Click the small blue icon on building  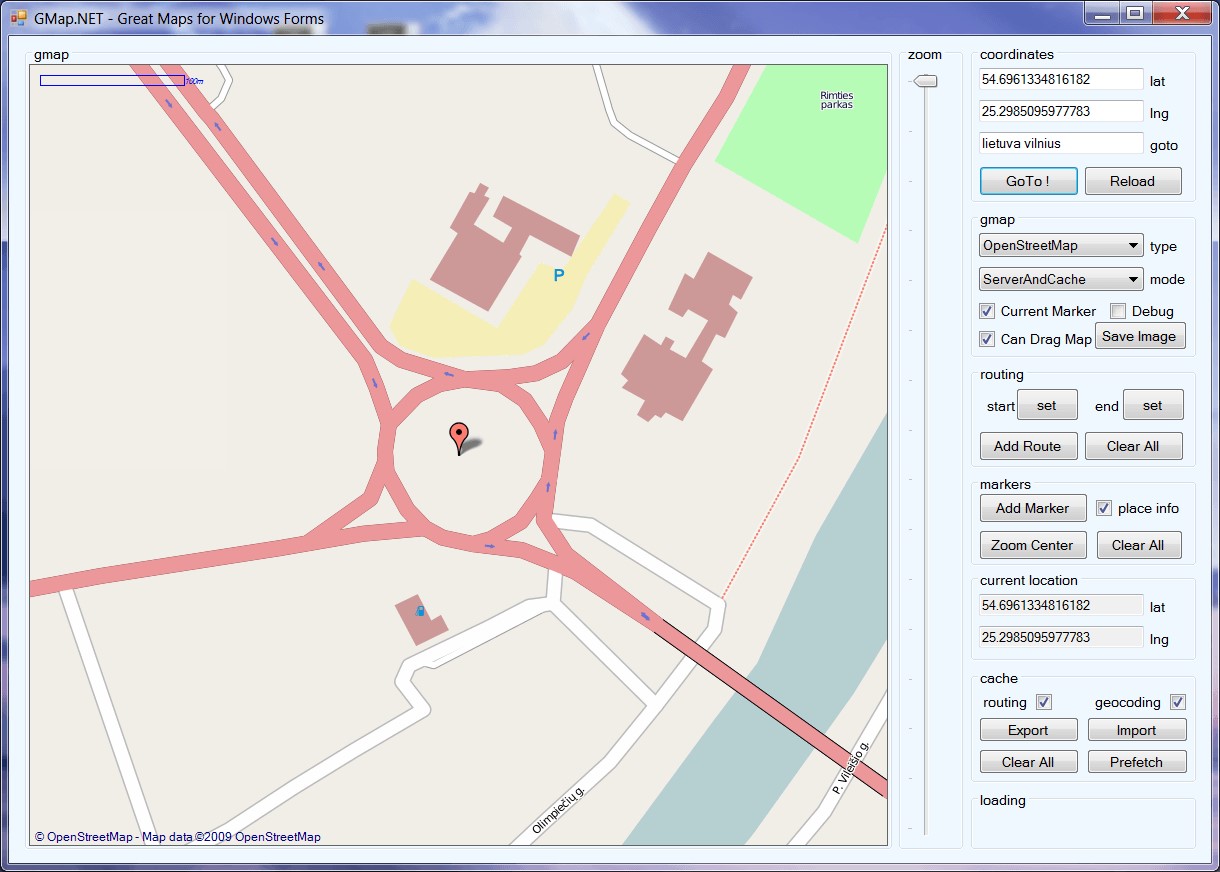point(420,611)
